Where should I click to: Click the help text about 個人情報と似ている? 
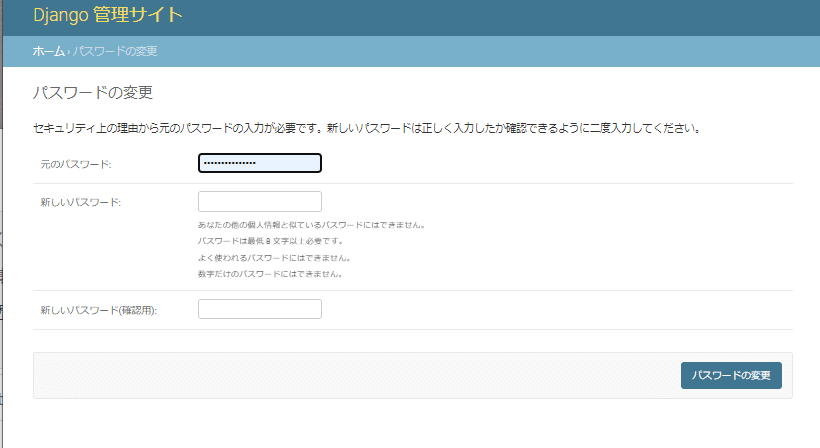coord(312,225)
